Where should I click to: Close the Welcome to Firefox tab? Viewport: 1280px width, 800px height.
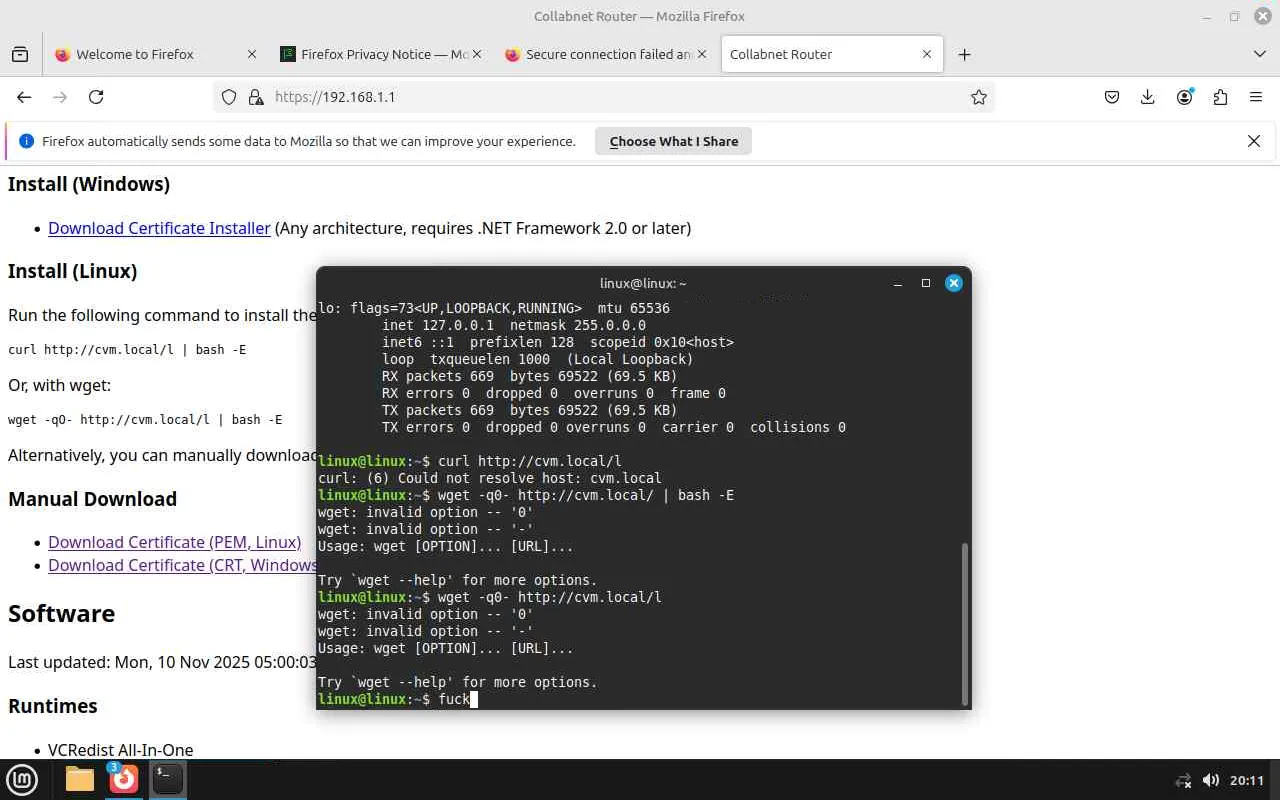click(x=252, y=55)
